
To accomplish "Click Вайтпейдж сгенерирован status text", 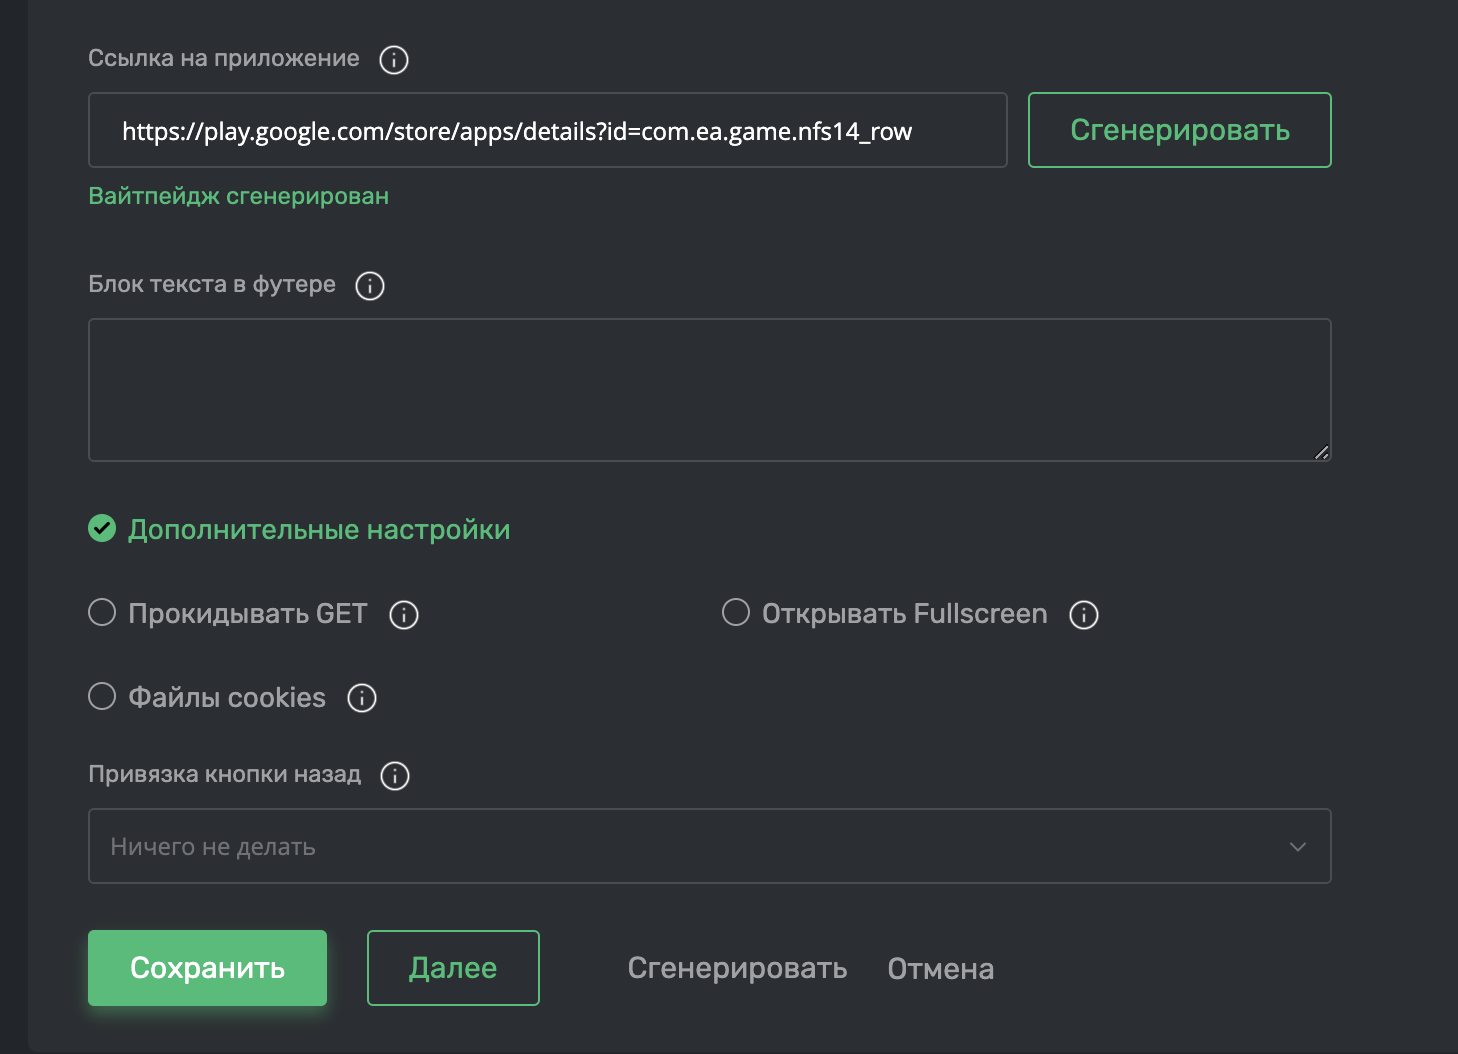I will (239, 196).
